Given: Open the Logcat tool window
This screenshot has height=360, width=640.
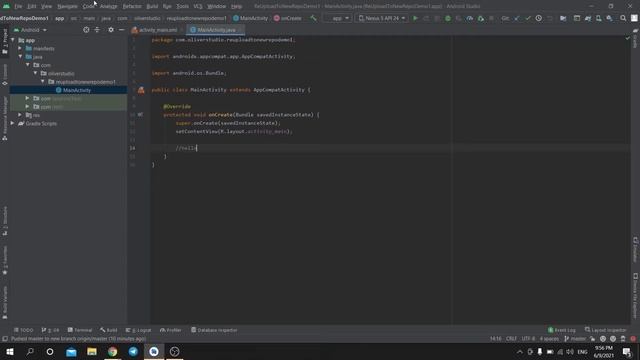Looking at the screenshot, I should 139,330.
